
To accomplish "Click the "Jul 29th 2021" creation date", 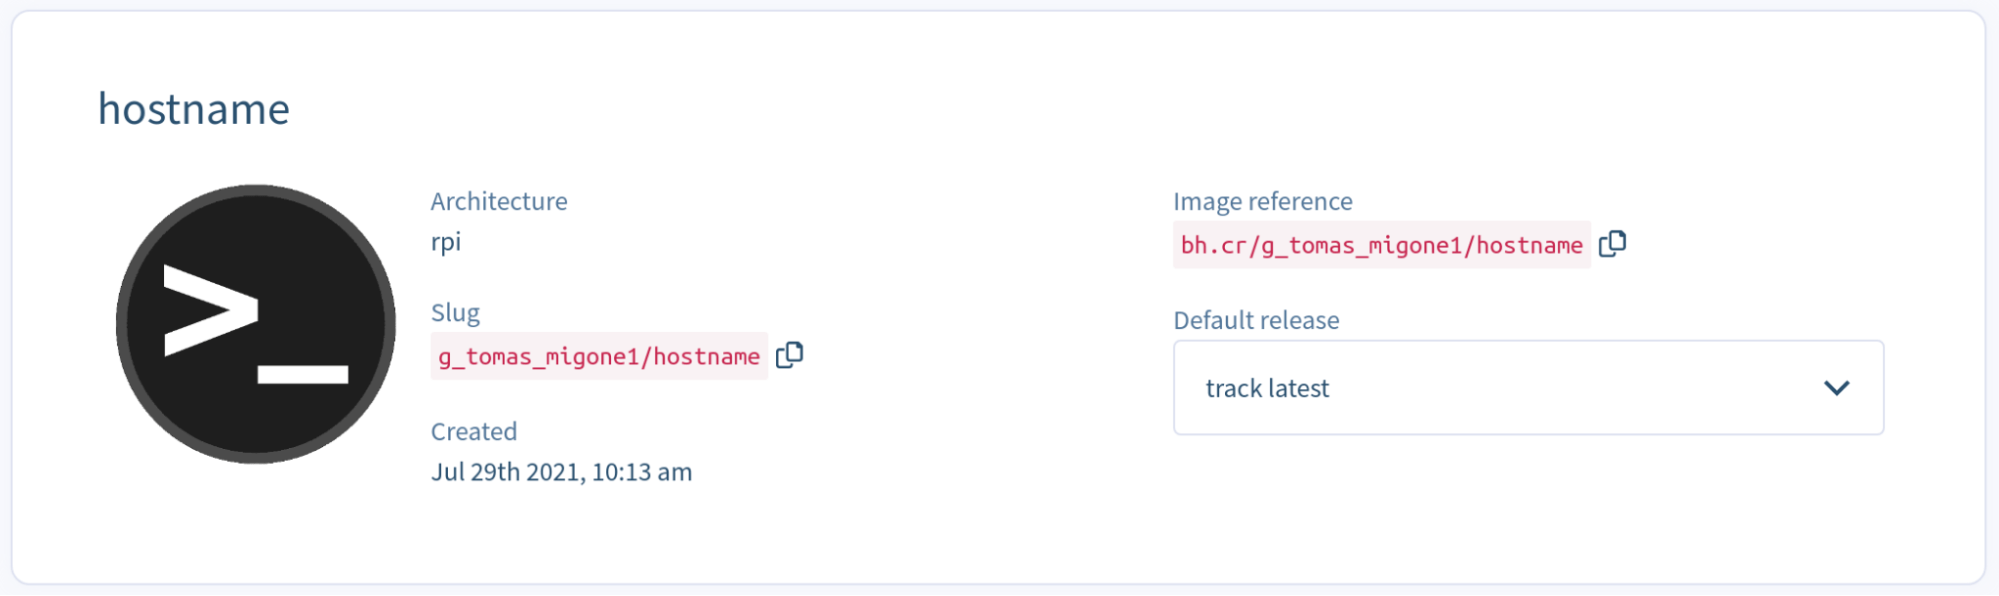I will coord(506,472).
